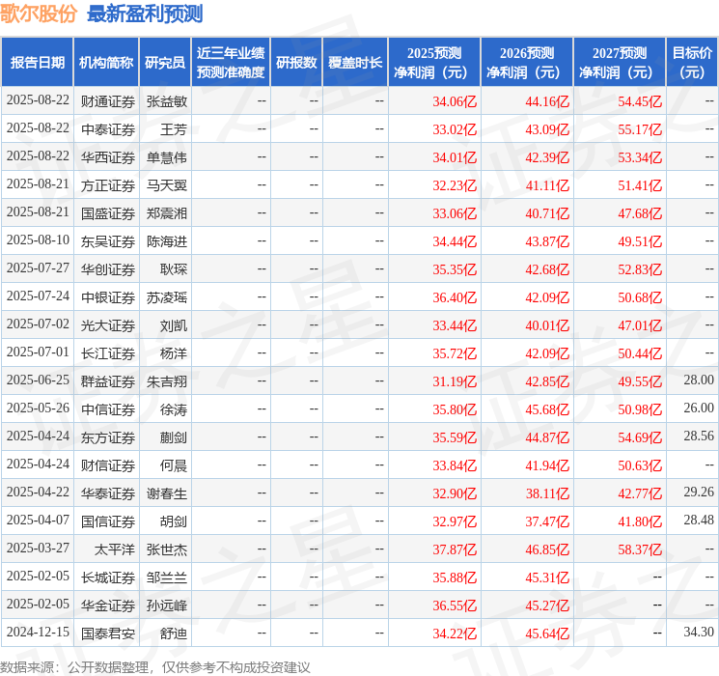719x676 pixels.
Task: Click the target price 28.00
Action: click(698, 380)
